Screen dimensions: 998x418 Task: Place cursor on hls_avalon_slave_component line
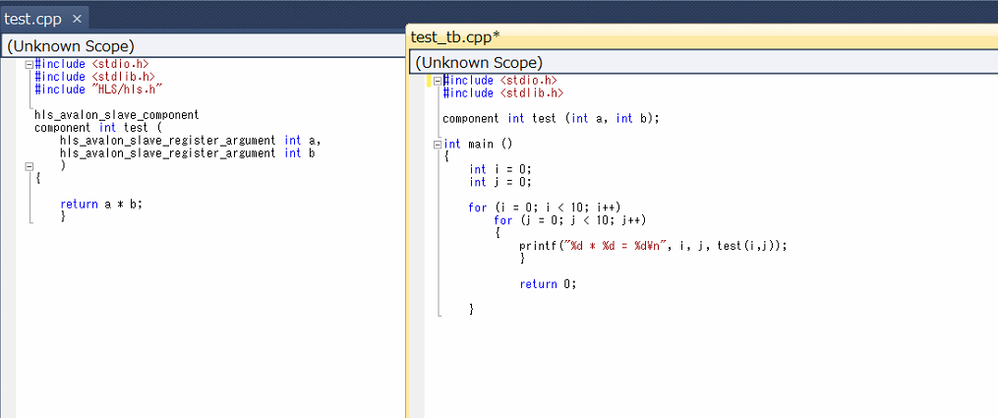point(116,115)
